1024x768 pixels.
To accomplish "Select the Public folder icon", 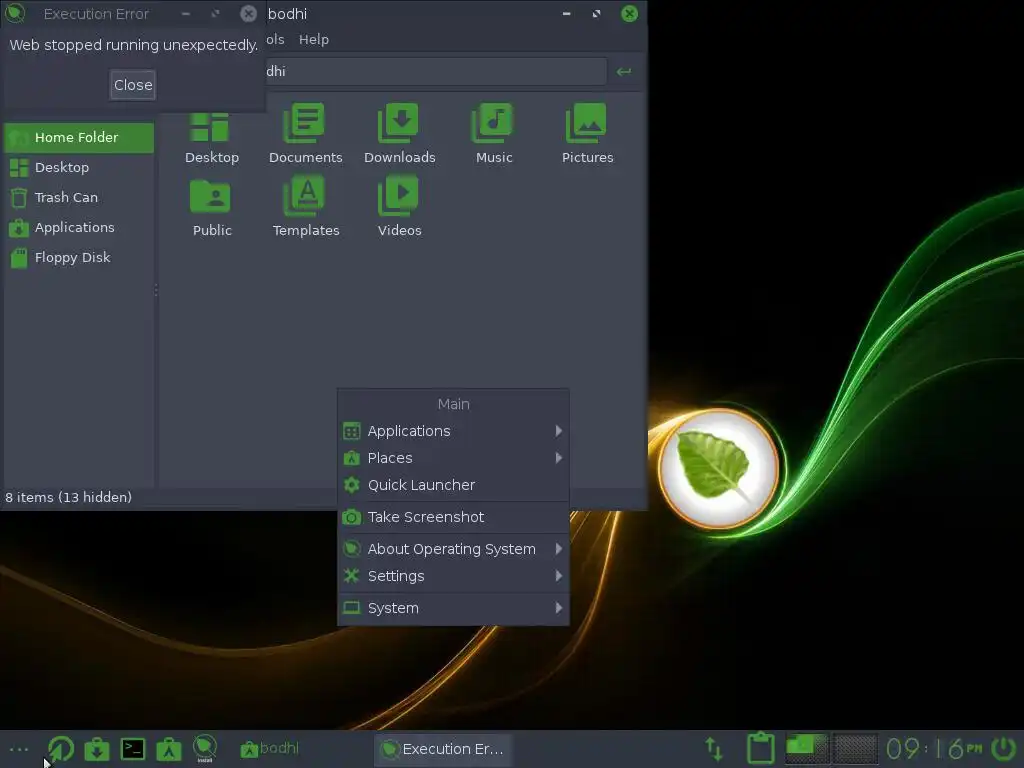I will tap(211, 208).
